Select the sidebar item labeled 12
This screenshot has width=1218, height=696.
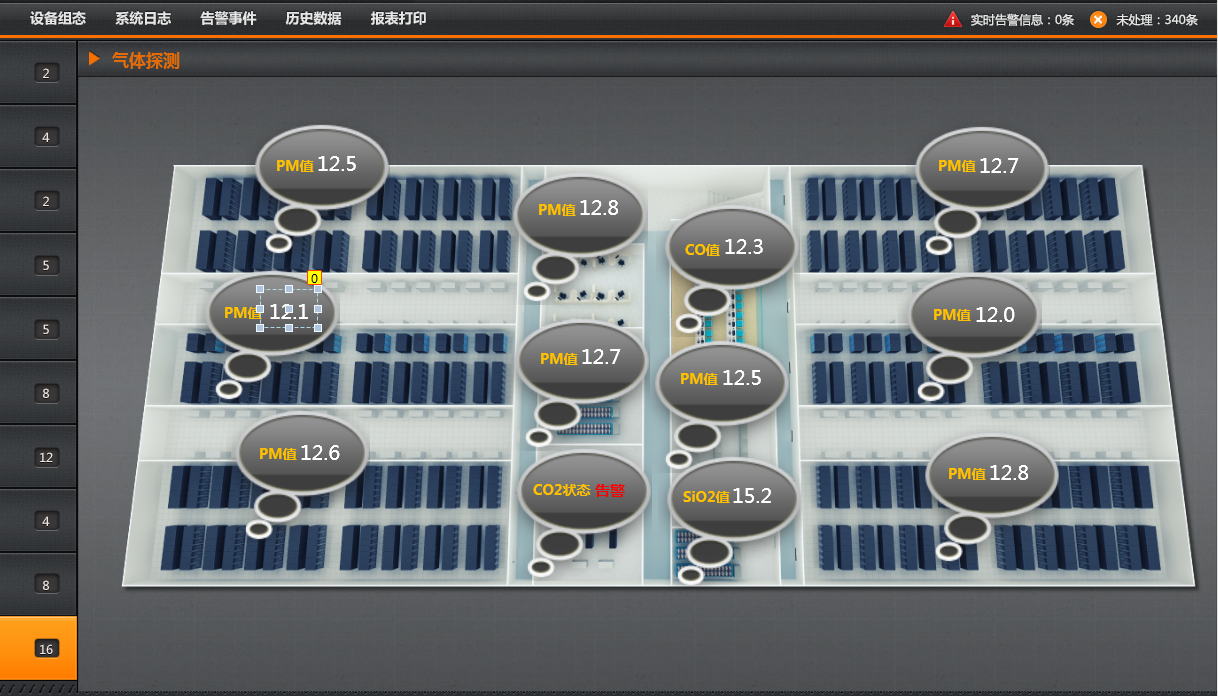[46, 457]
